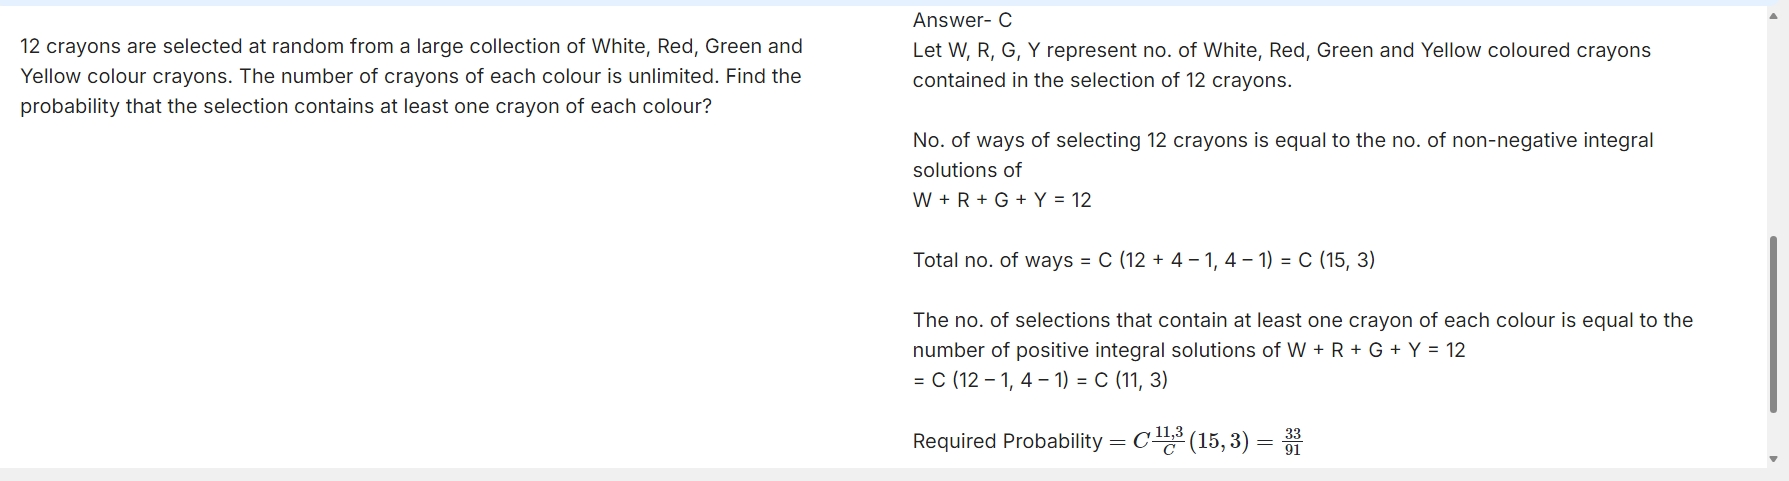Image resolution: width=1789 pixels, height=481 pixels.
Task: Click the fraction 33/91 result
Action: tap(1293, 441)
